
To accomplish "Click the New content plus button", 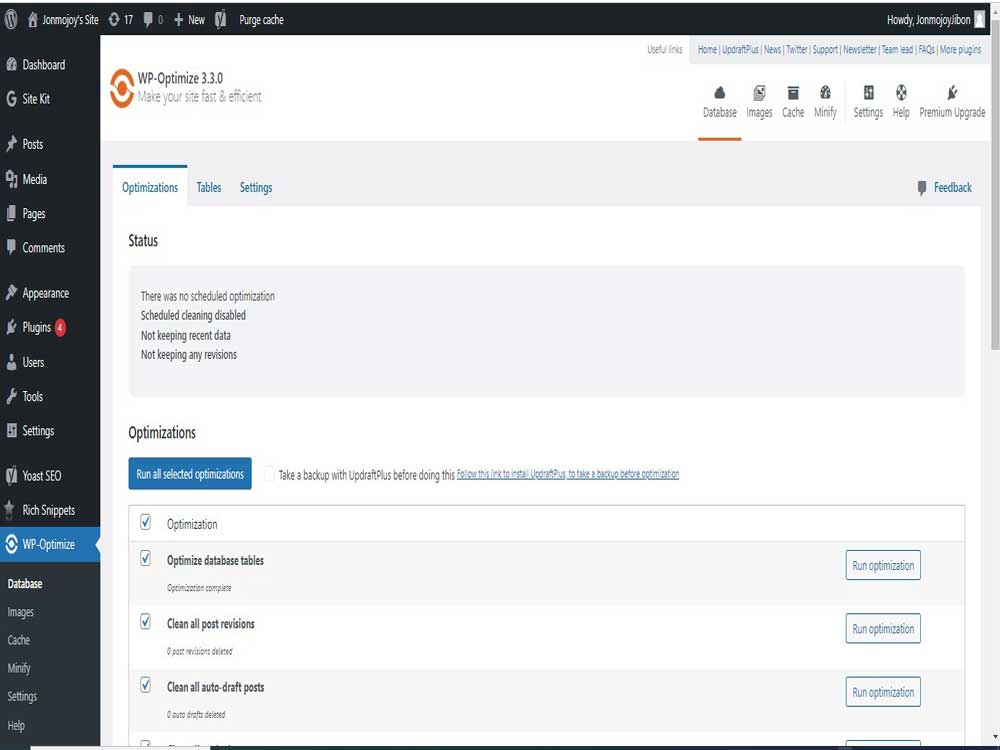I will [189, 20].
